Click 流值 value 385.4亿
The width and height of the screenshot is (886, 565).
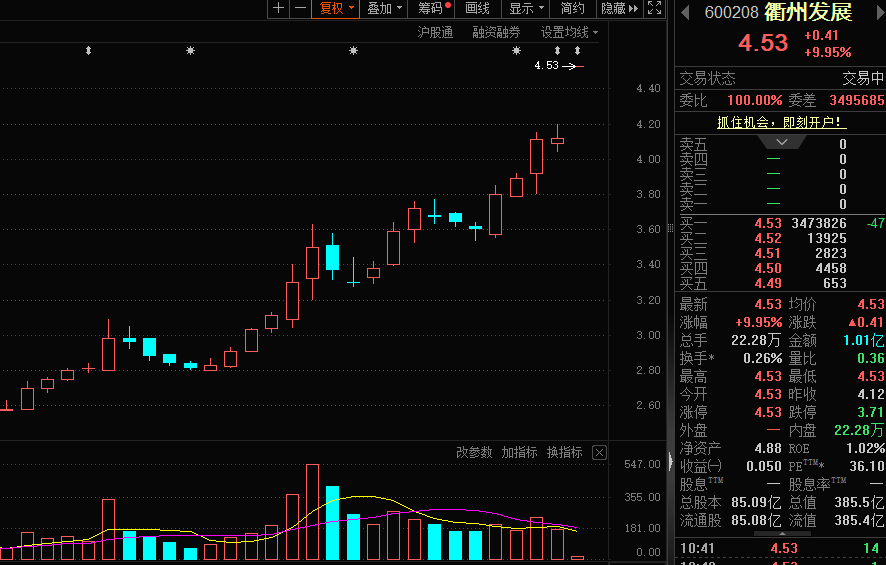859,520
